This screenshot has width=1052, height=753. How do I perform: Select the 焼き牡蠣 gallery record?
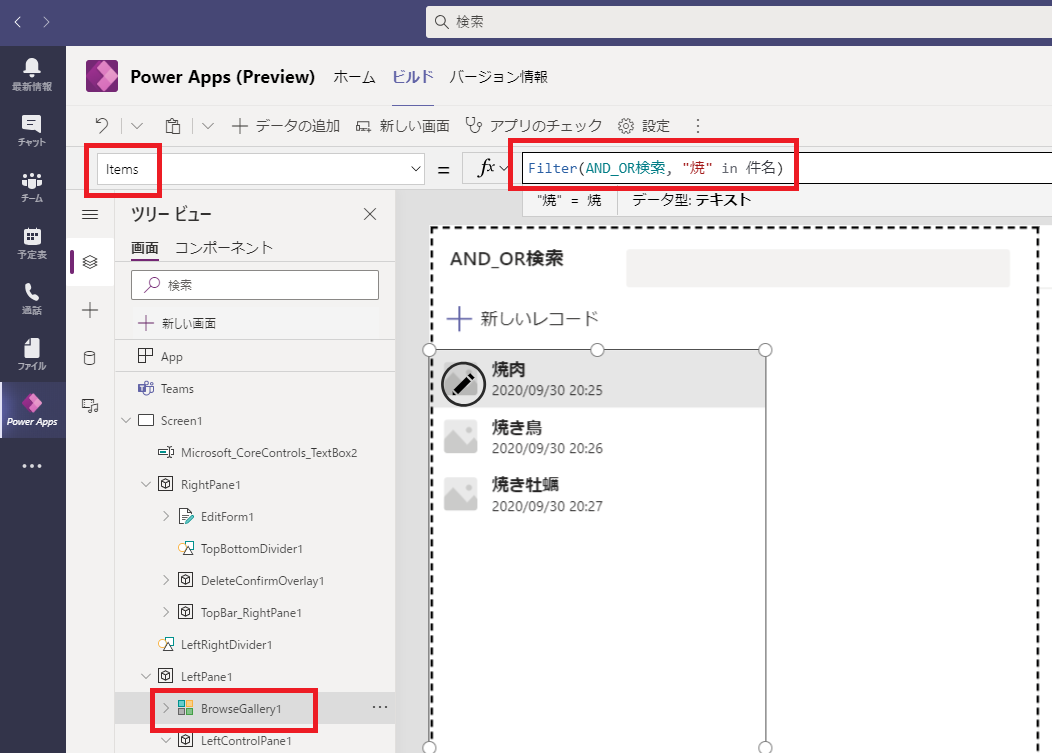click(x=598, y=494)
